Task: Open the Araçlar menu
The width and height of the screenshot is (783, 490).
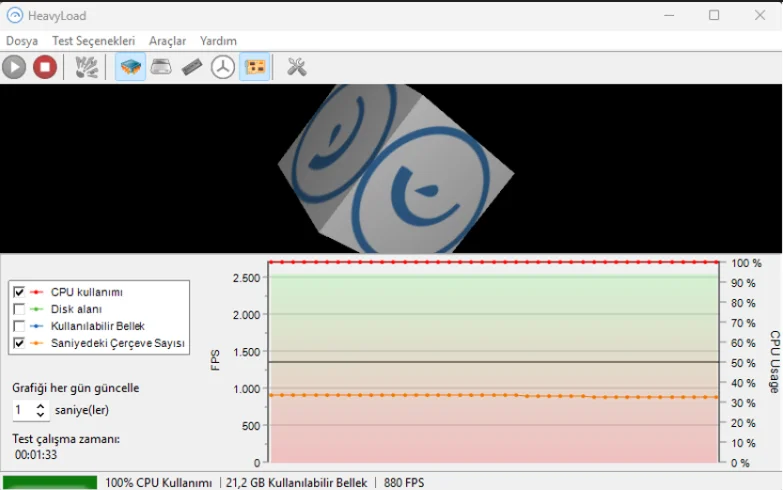Action: click(167, 41)
